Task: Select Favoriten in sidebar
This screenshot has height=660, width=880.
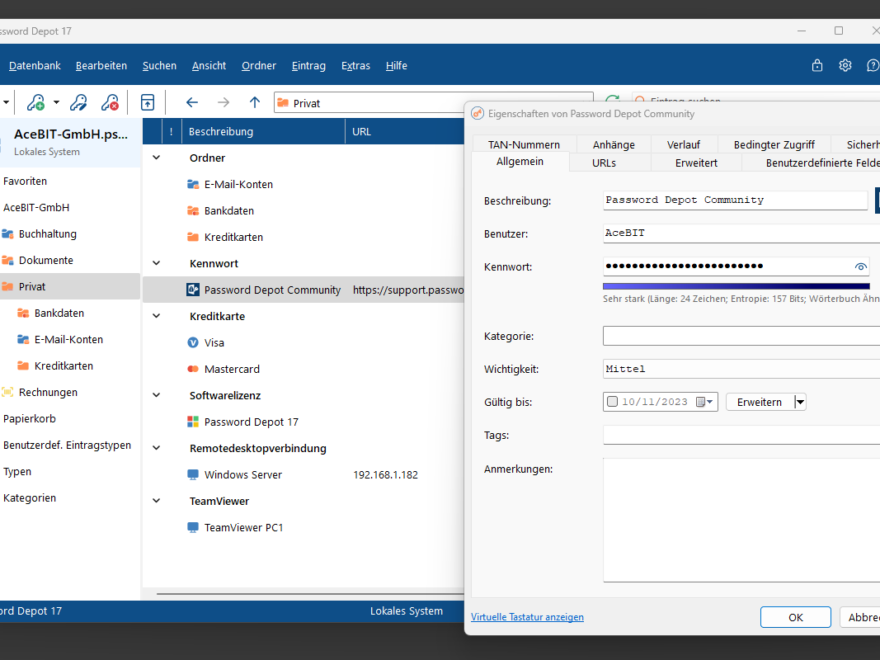Action: click(x=25, y=181)
